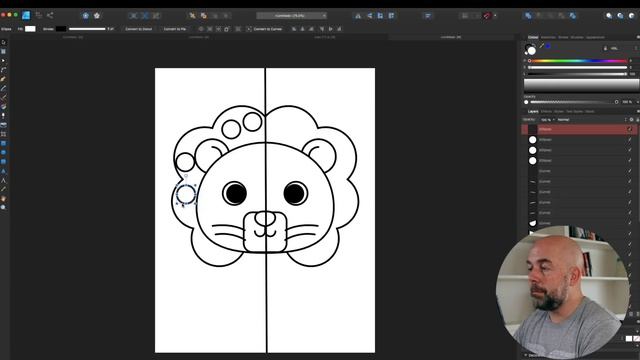Select the Artboard tool
The height and width of the screenshot is (360, 640).
[x=4, y=51]
